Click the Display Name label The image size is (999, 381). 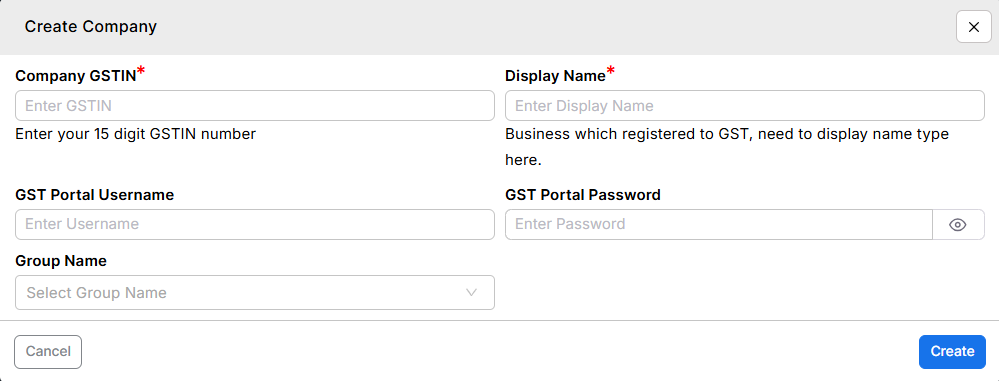point(555,76)
